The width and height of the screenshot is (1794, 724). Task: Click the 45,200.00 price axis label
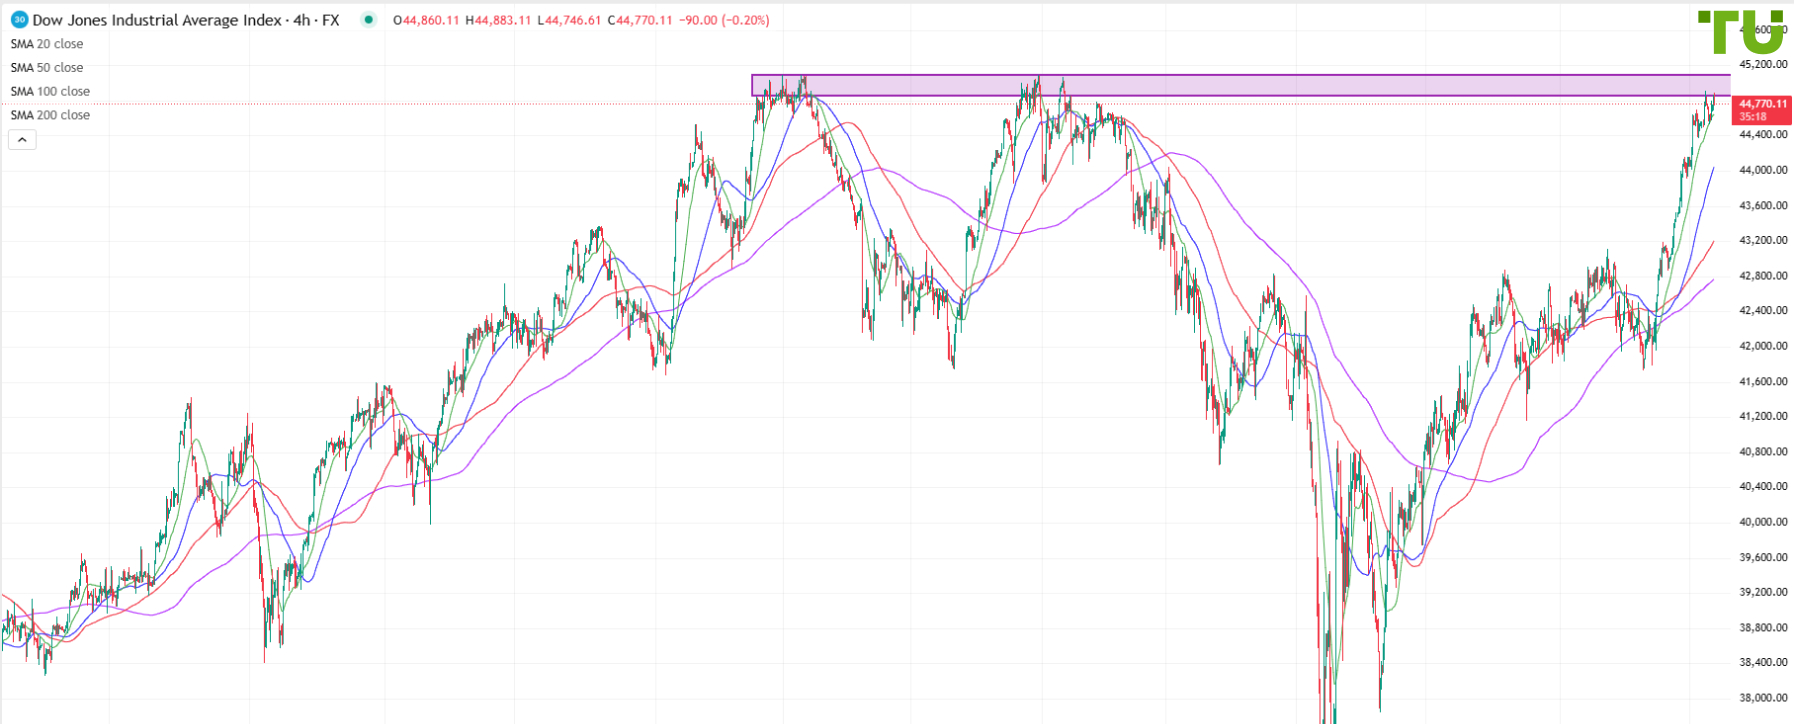pos(1763,64)
